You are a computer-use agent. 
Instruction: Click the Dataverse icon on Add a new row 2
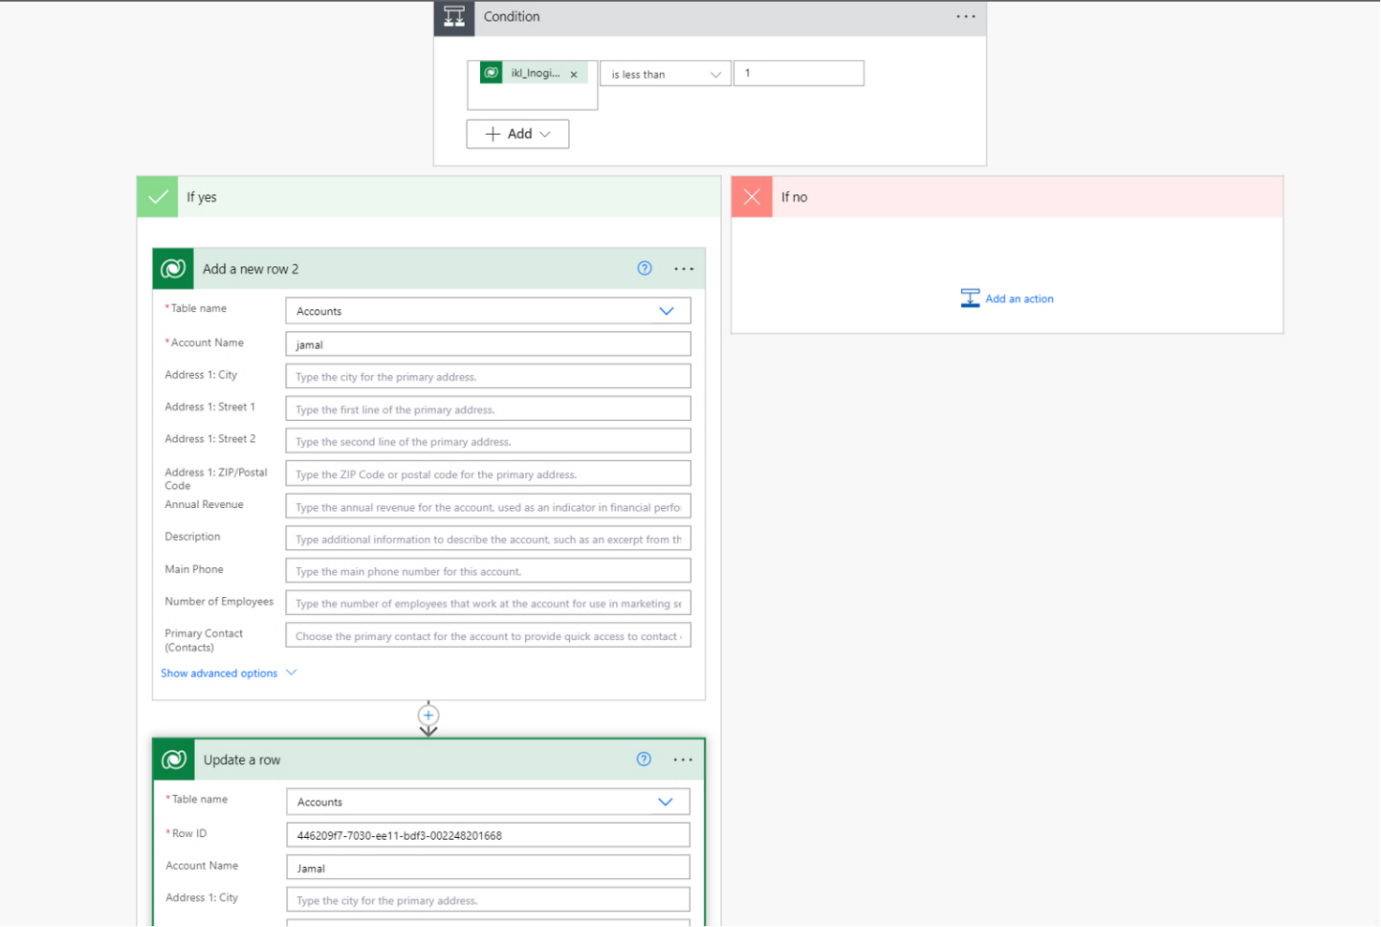(x=173, y=269)
